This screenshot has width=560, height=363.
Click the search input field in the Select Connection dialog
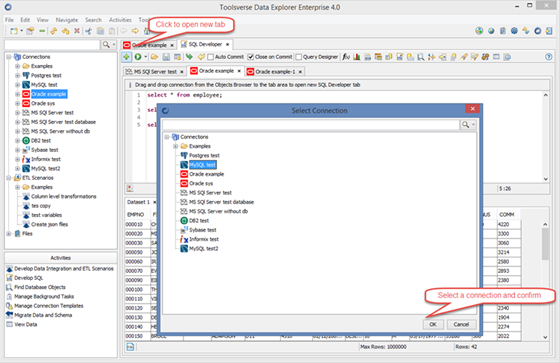(x=311, y=124)
